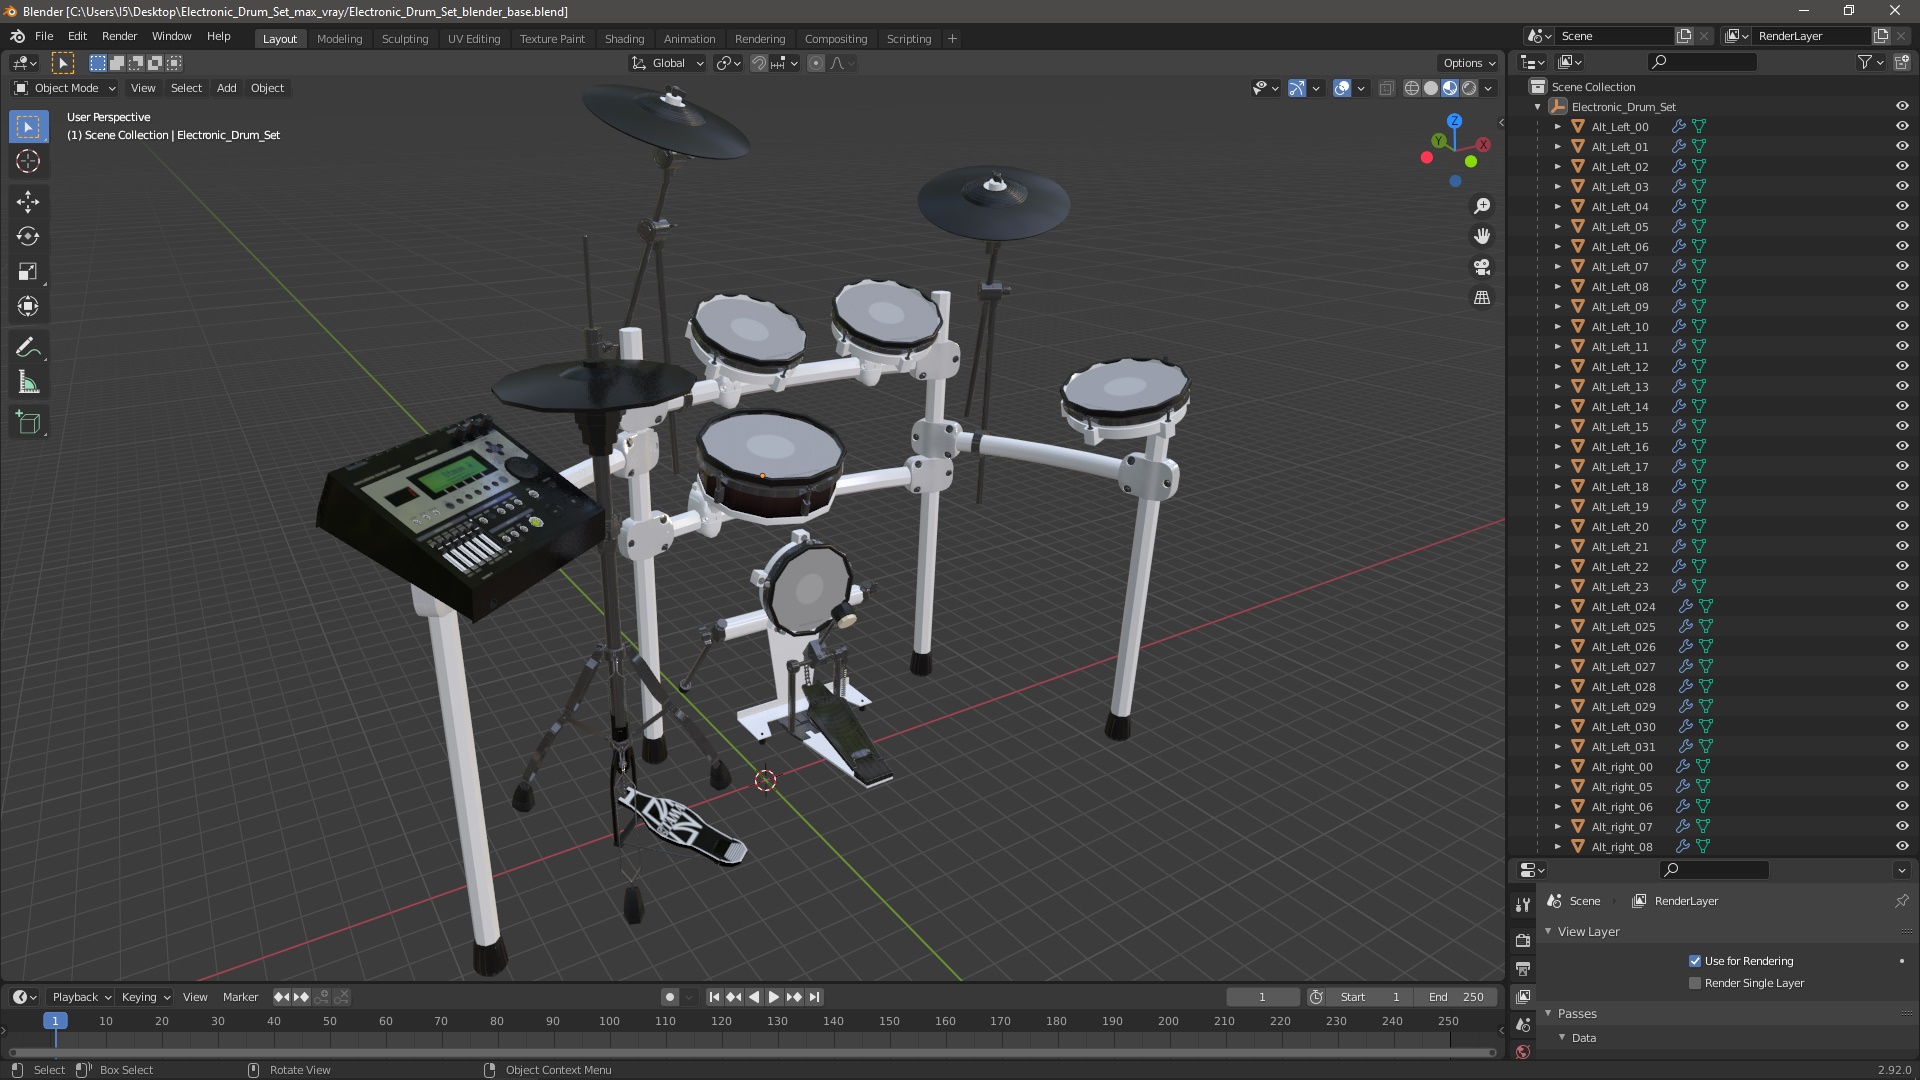1920x1080 pixels.
Task: Uncheck Use for Rendering
Action: click(1695, 961)
